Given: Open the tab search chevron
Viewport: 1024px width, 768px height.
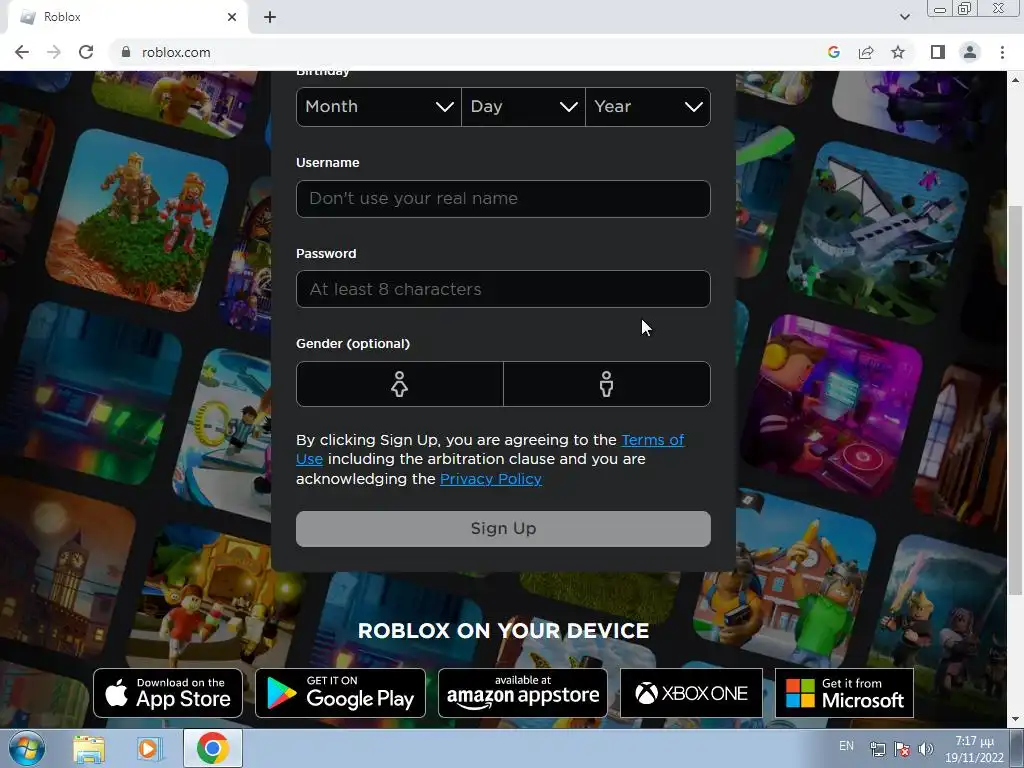Looking at the screenshot, I should coord(904,17).
